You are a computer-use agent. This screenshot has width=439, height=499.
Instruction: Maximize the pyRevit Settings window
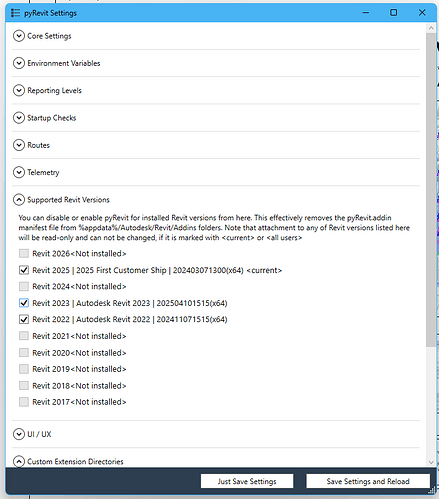394,13
